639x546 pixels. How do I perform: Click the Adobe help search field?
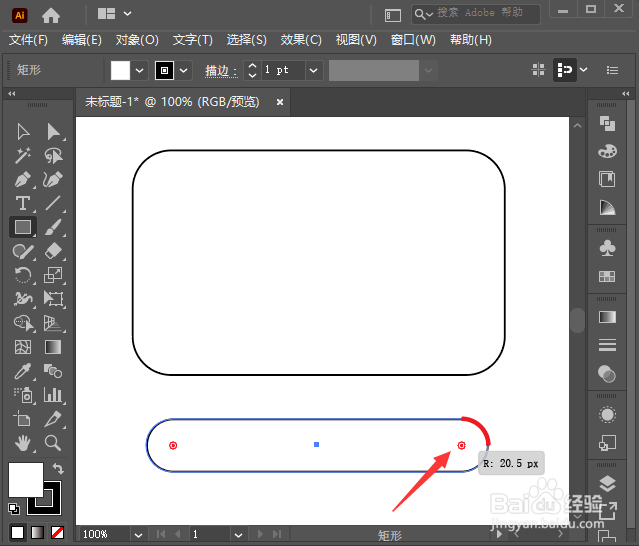point(476,14)
